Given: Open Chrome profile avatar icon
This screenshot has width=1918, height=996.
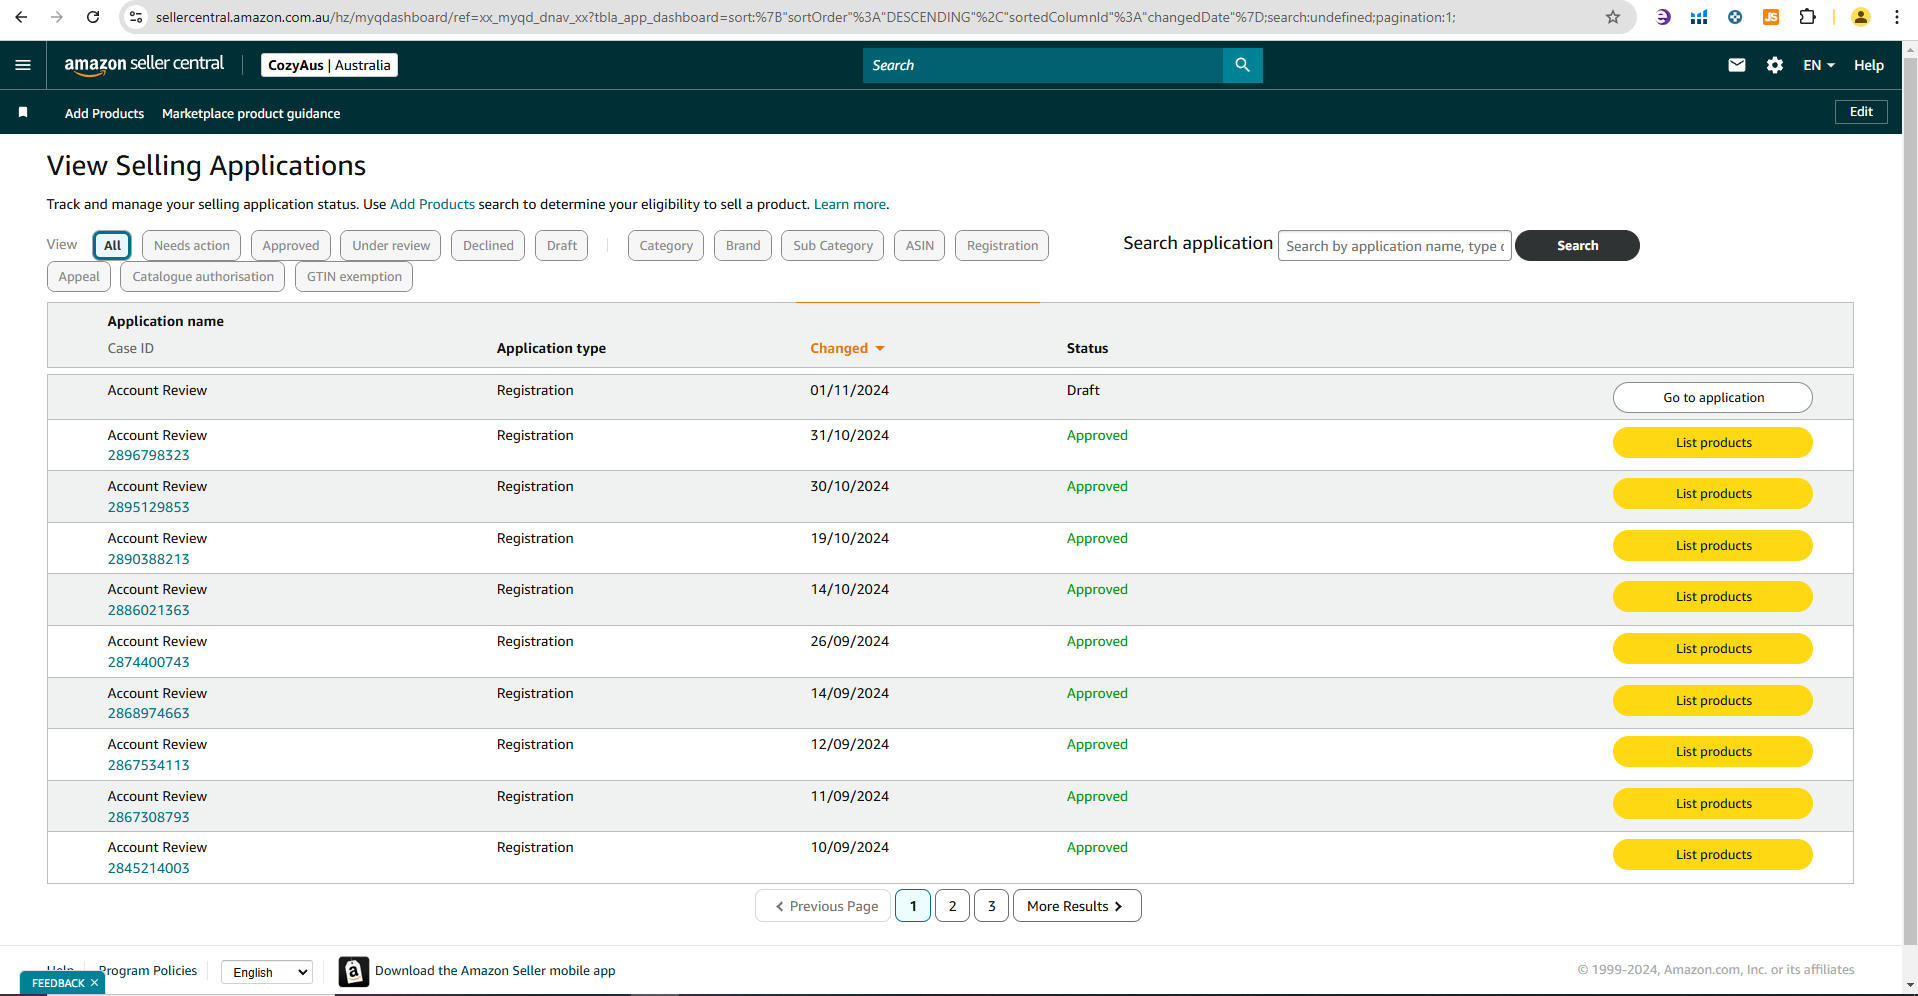Looking at the screenshot, I should (1861, 17).
